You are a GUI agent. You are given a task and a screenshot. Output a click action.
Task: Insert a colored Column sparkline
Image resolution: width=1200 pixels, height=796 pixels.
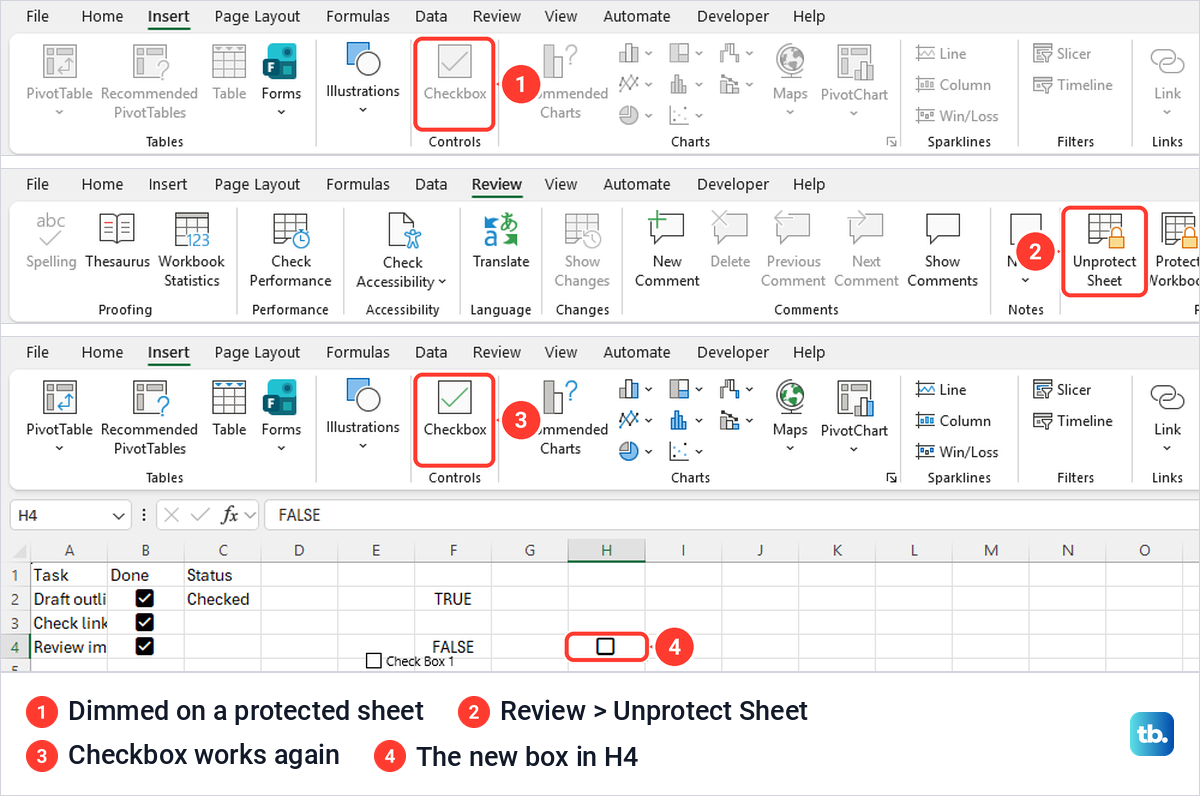(953, 421)
